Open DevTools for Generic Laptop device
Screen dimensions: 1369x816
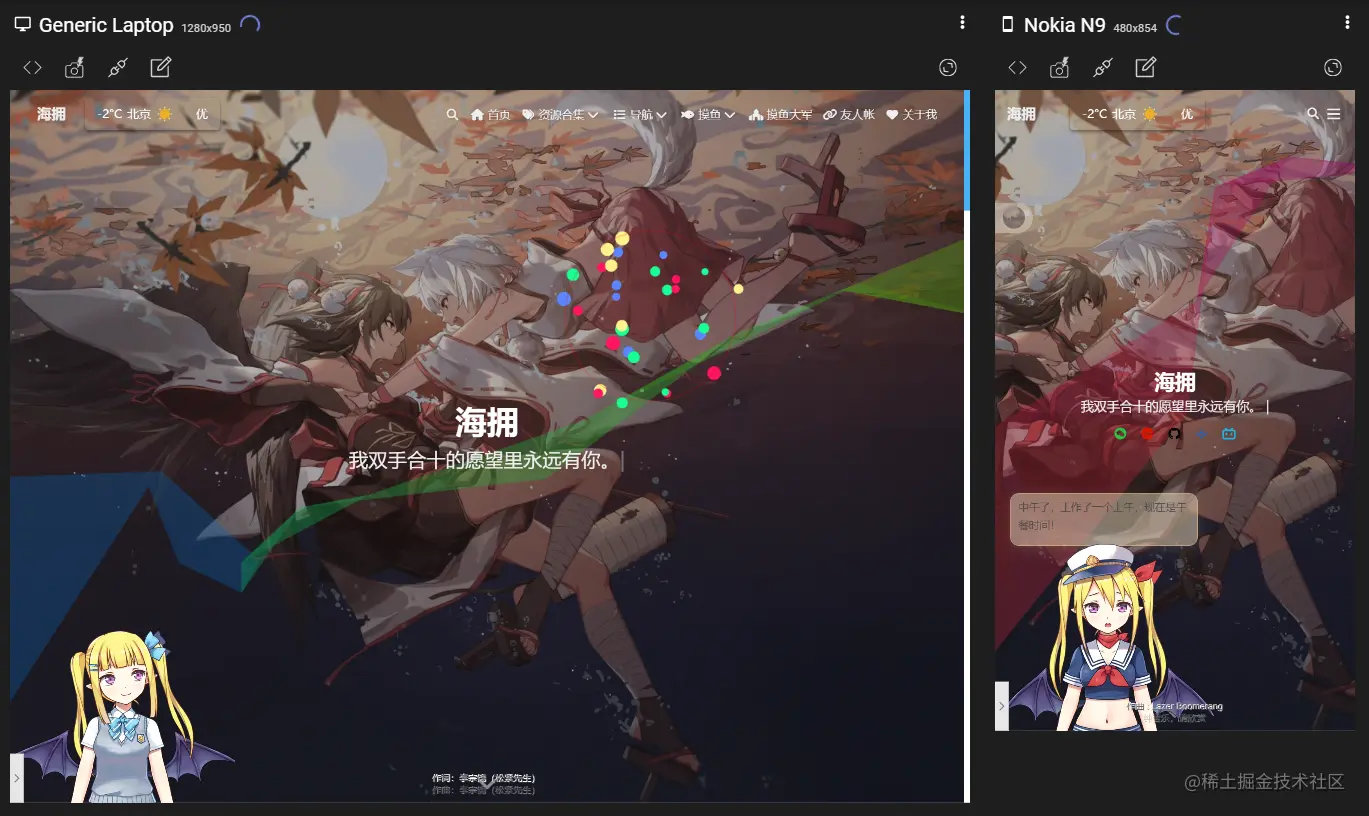tap(33, 68)
